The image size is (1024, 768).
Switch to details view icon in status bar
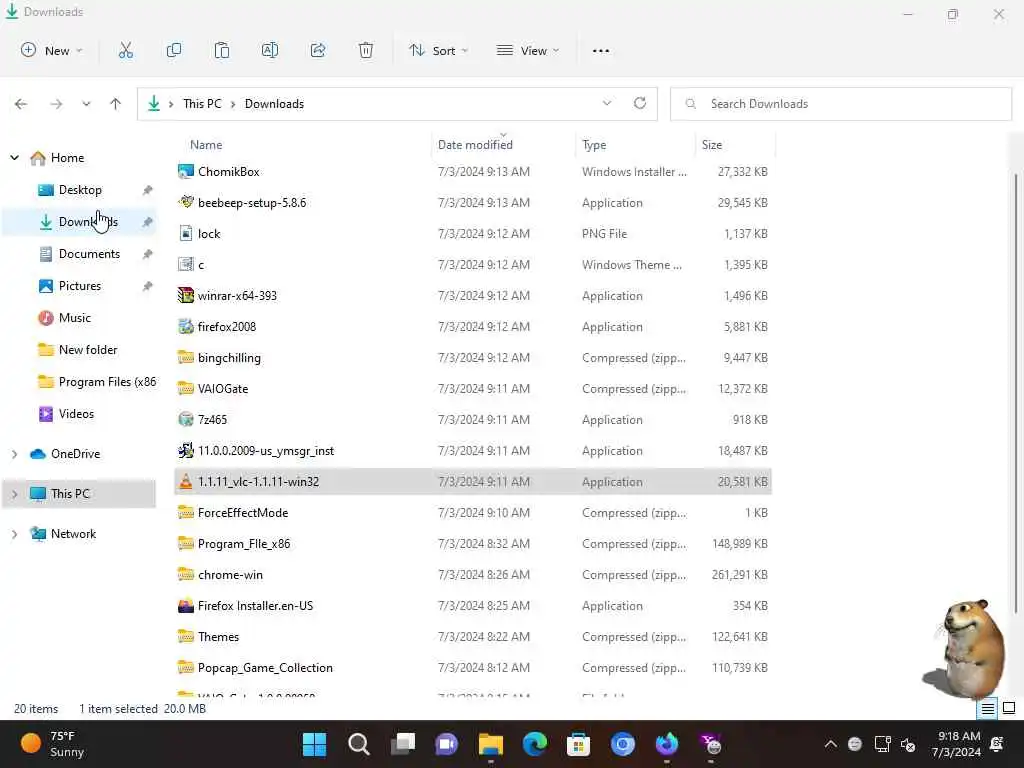click(988, 708)
